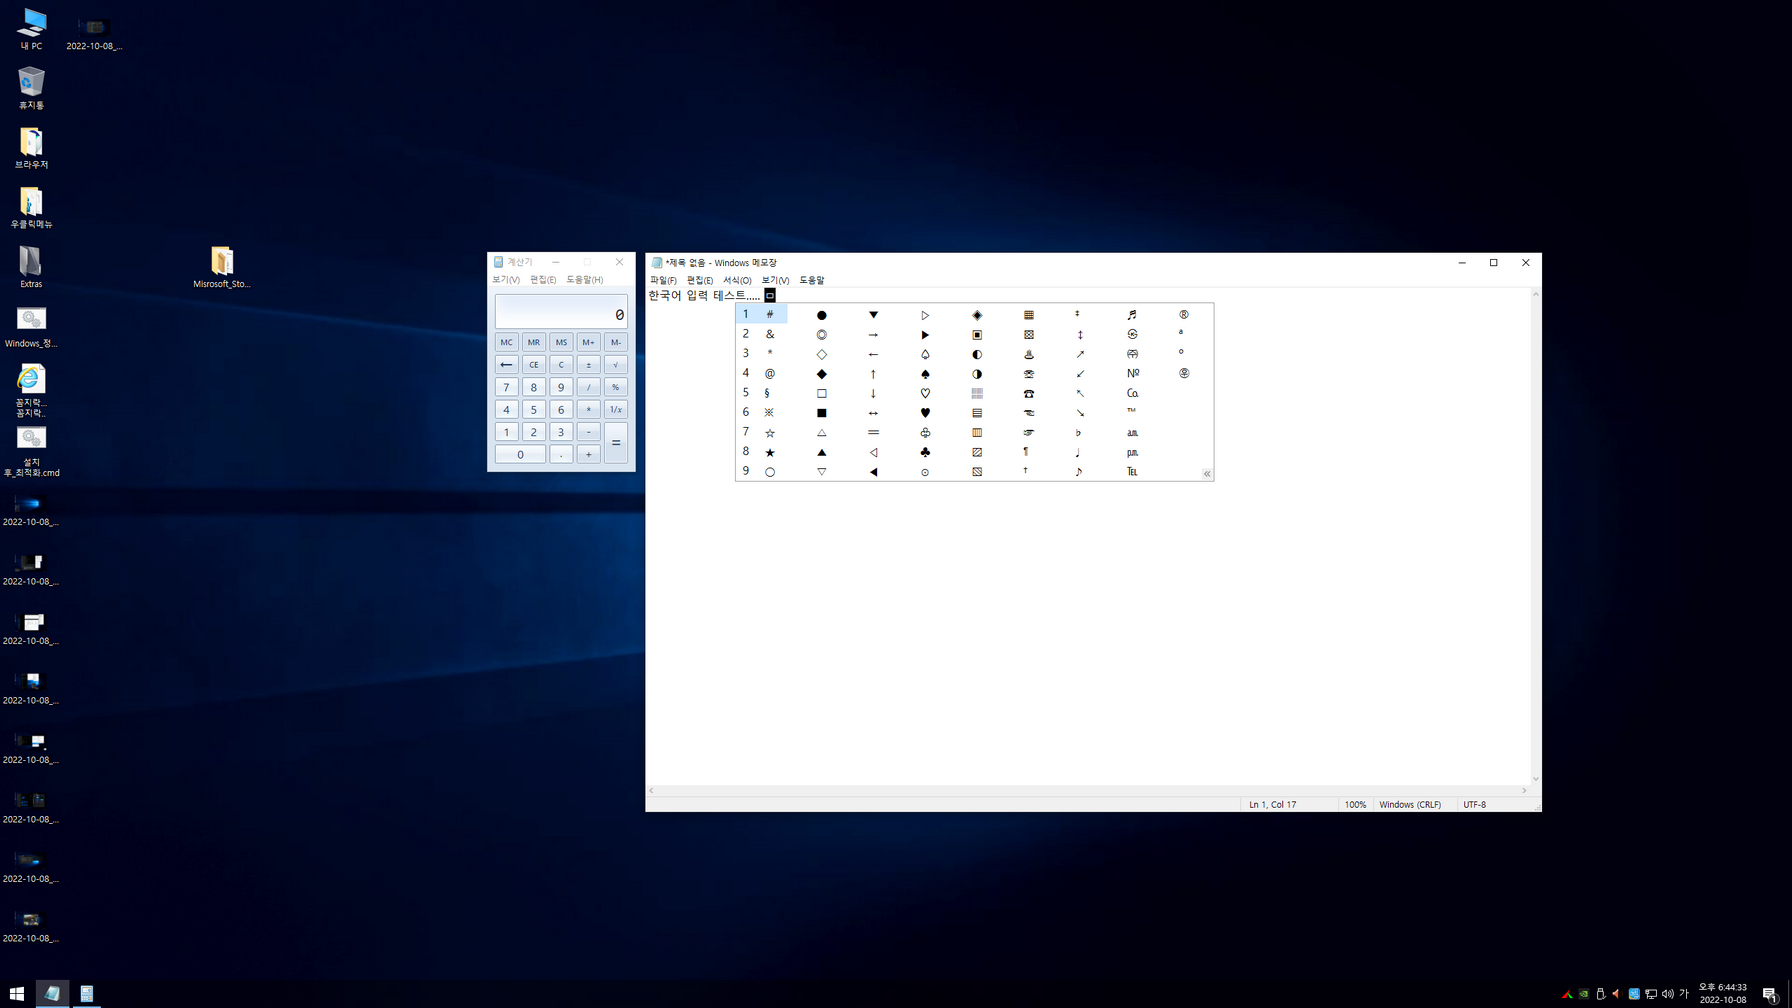Image resolution: width=1792 pixels, height=1008 pixels.
Task: Choose the spade ♠ symbol in the popup
Action: click(x=925, y=374)
